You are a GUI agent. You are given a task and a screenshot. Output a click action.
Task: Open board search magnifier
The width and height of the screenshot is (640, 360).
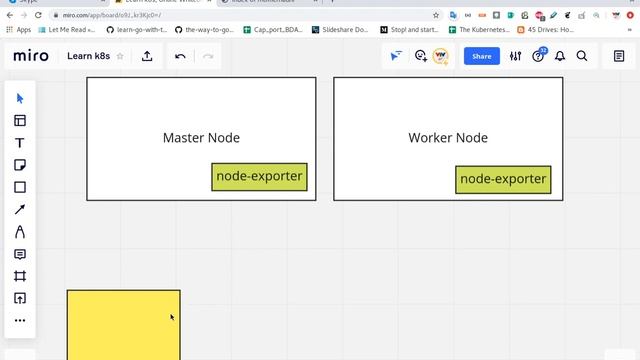[582, 56]
